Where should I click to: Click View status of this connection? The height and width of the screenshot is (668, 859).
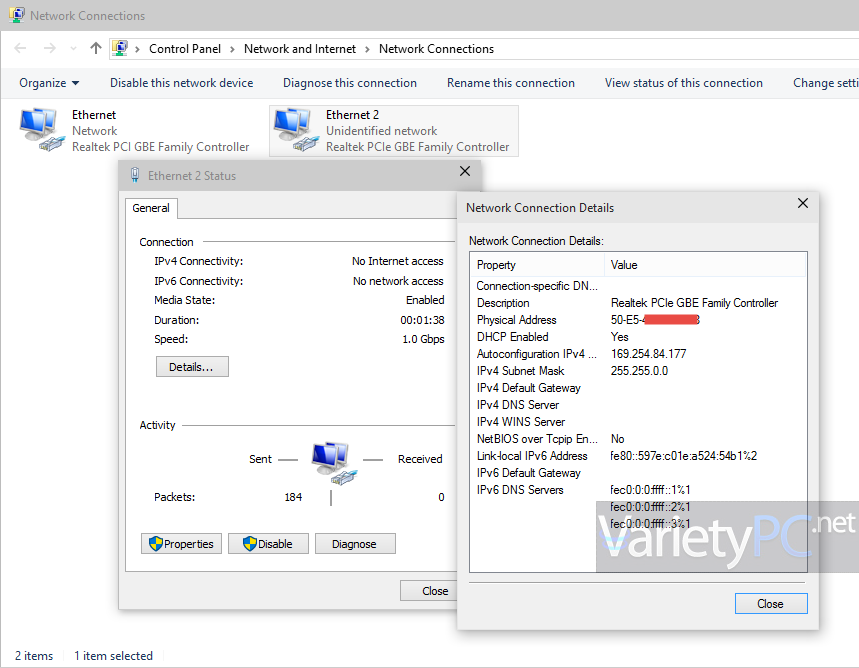[x=683, y=83]
